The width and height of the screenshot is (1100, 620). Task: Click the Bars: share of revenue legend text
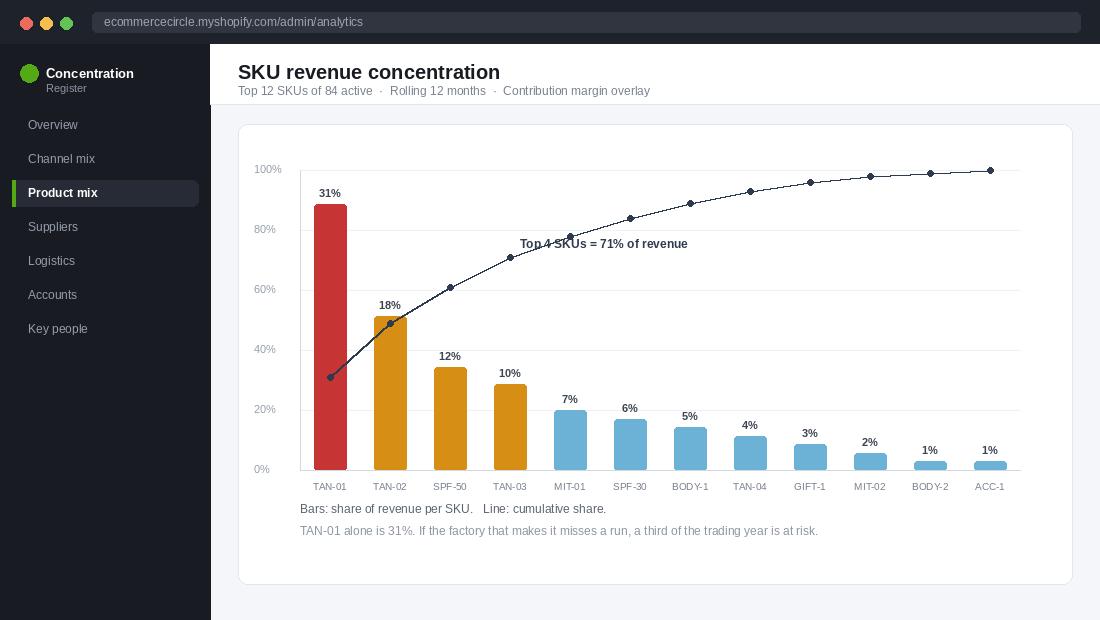(x=386, y=509)
